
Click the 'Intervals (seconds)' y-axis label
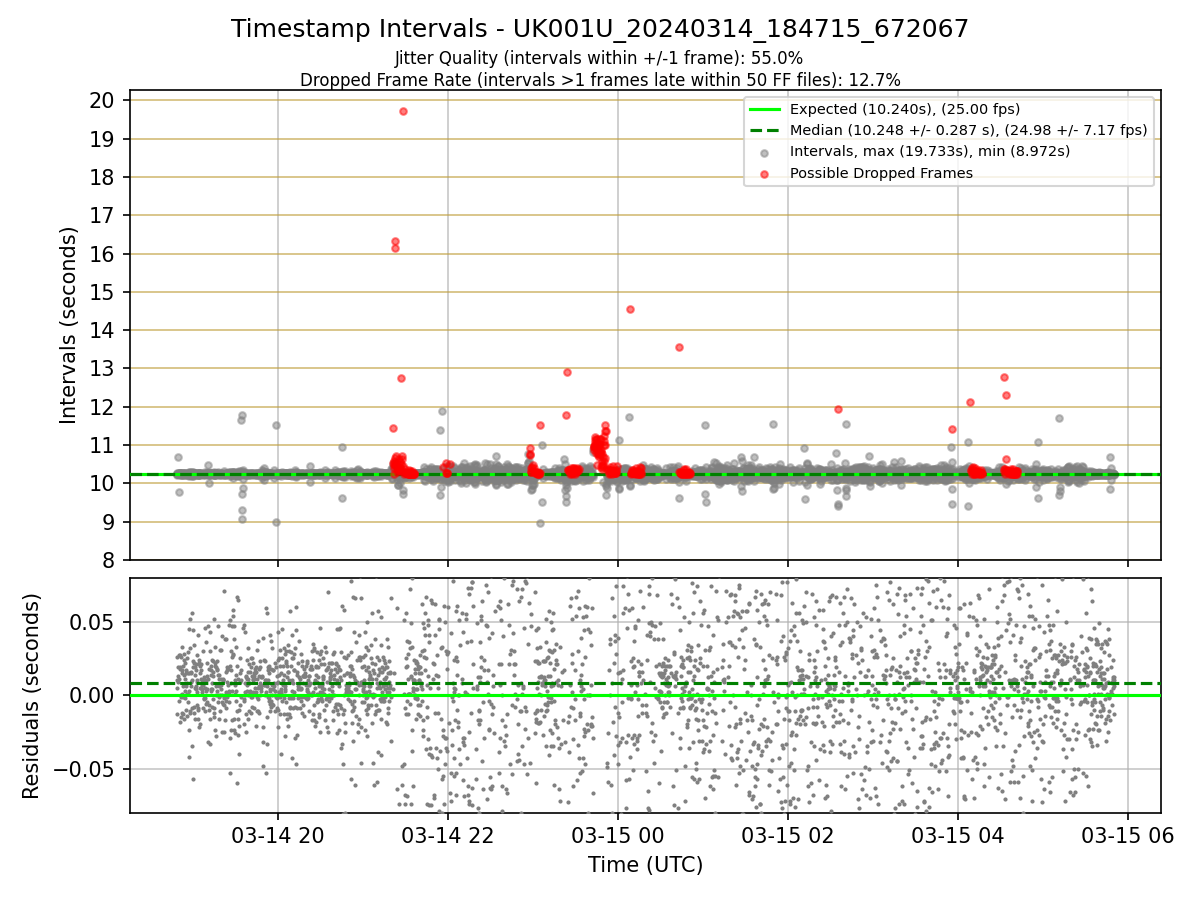[68, 325]
